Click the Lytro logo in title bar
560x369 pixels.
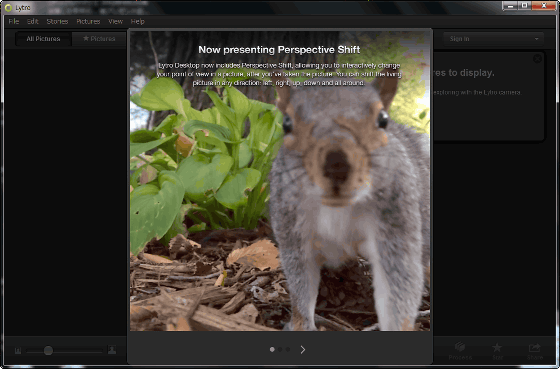pyautogui.click(x=8, y=8)
